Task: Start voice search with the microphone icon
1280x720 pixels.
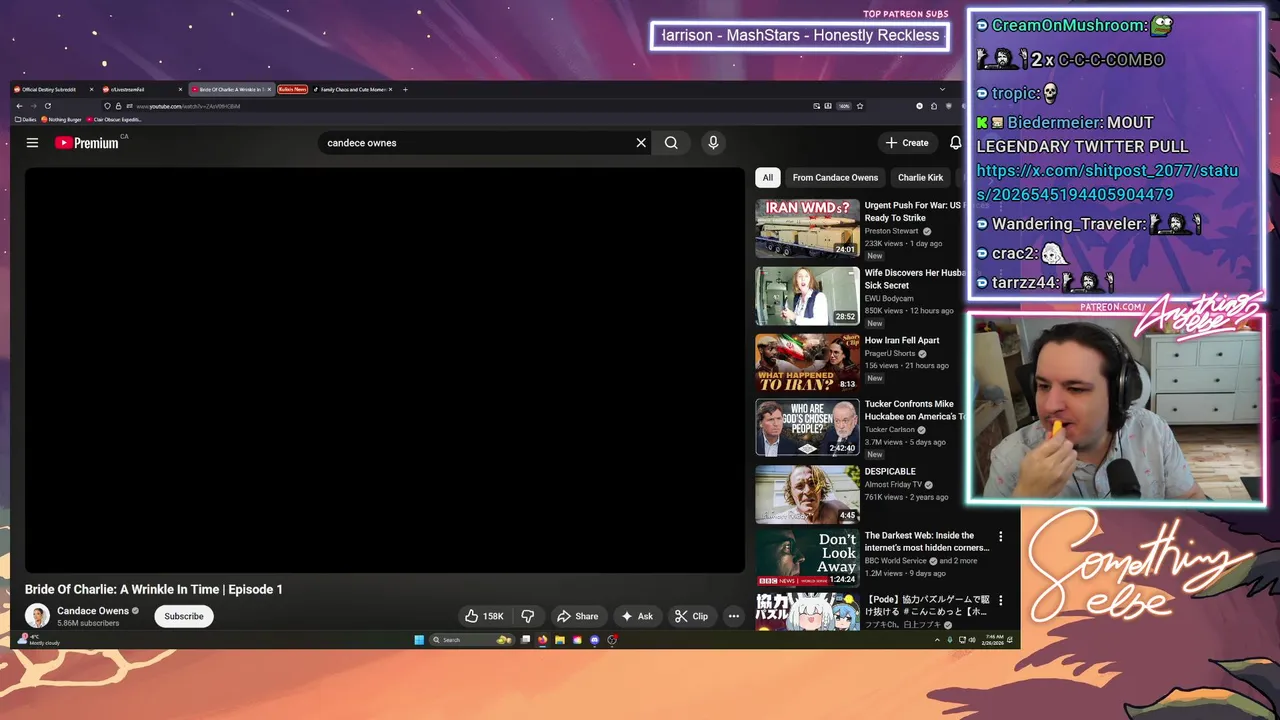Action: [713, 143]
